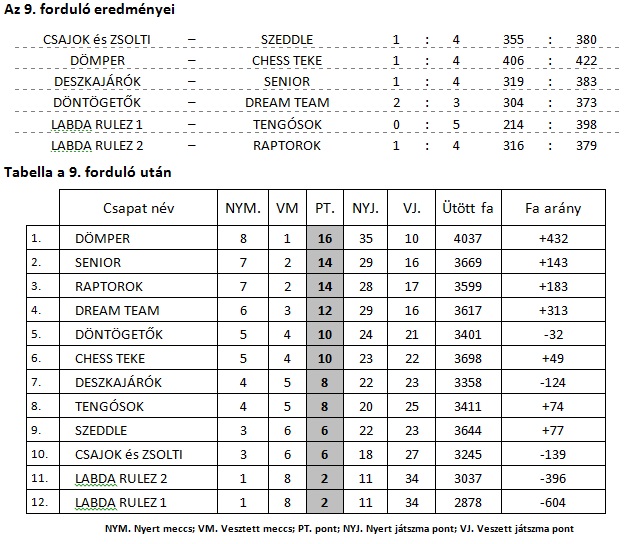Select the 'Fa arány' column header

(x=553, y=209)
